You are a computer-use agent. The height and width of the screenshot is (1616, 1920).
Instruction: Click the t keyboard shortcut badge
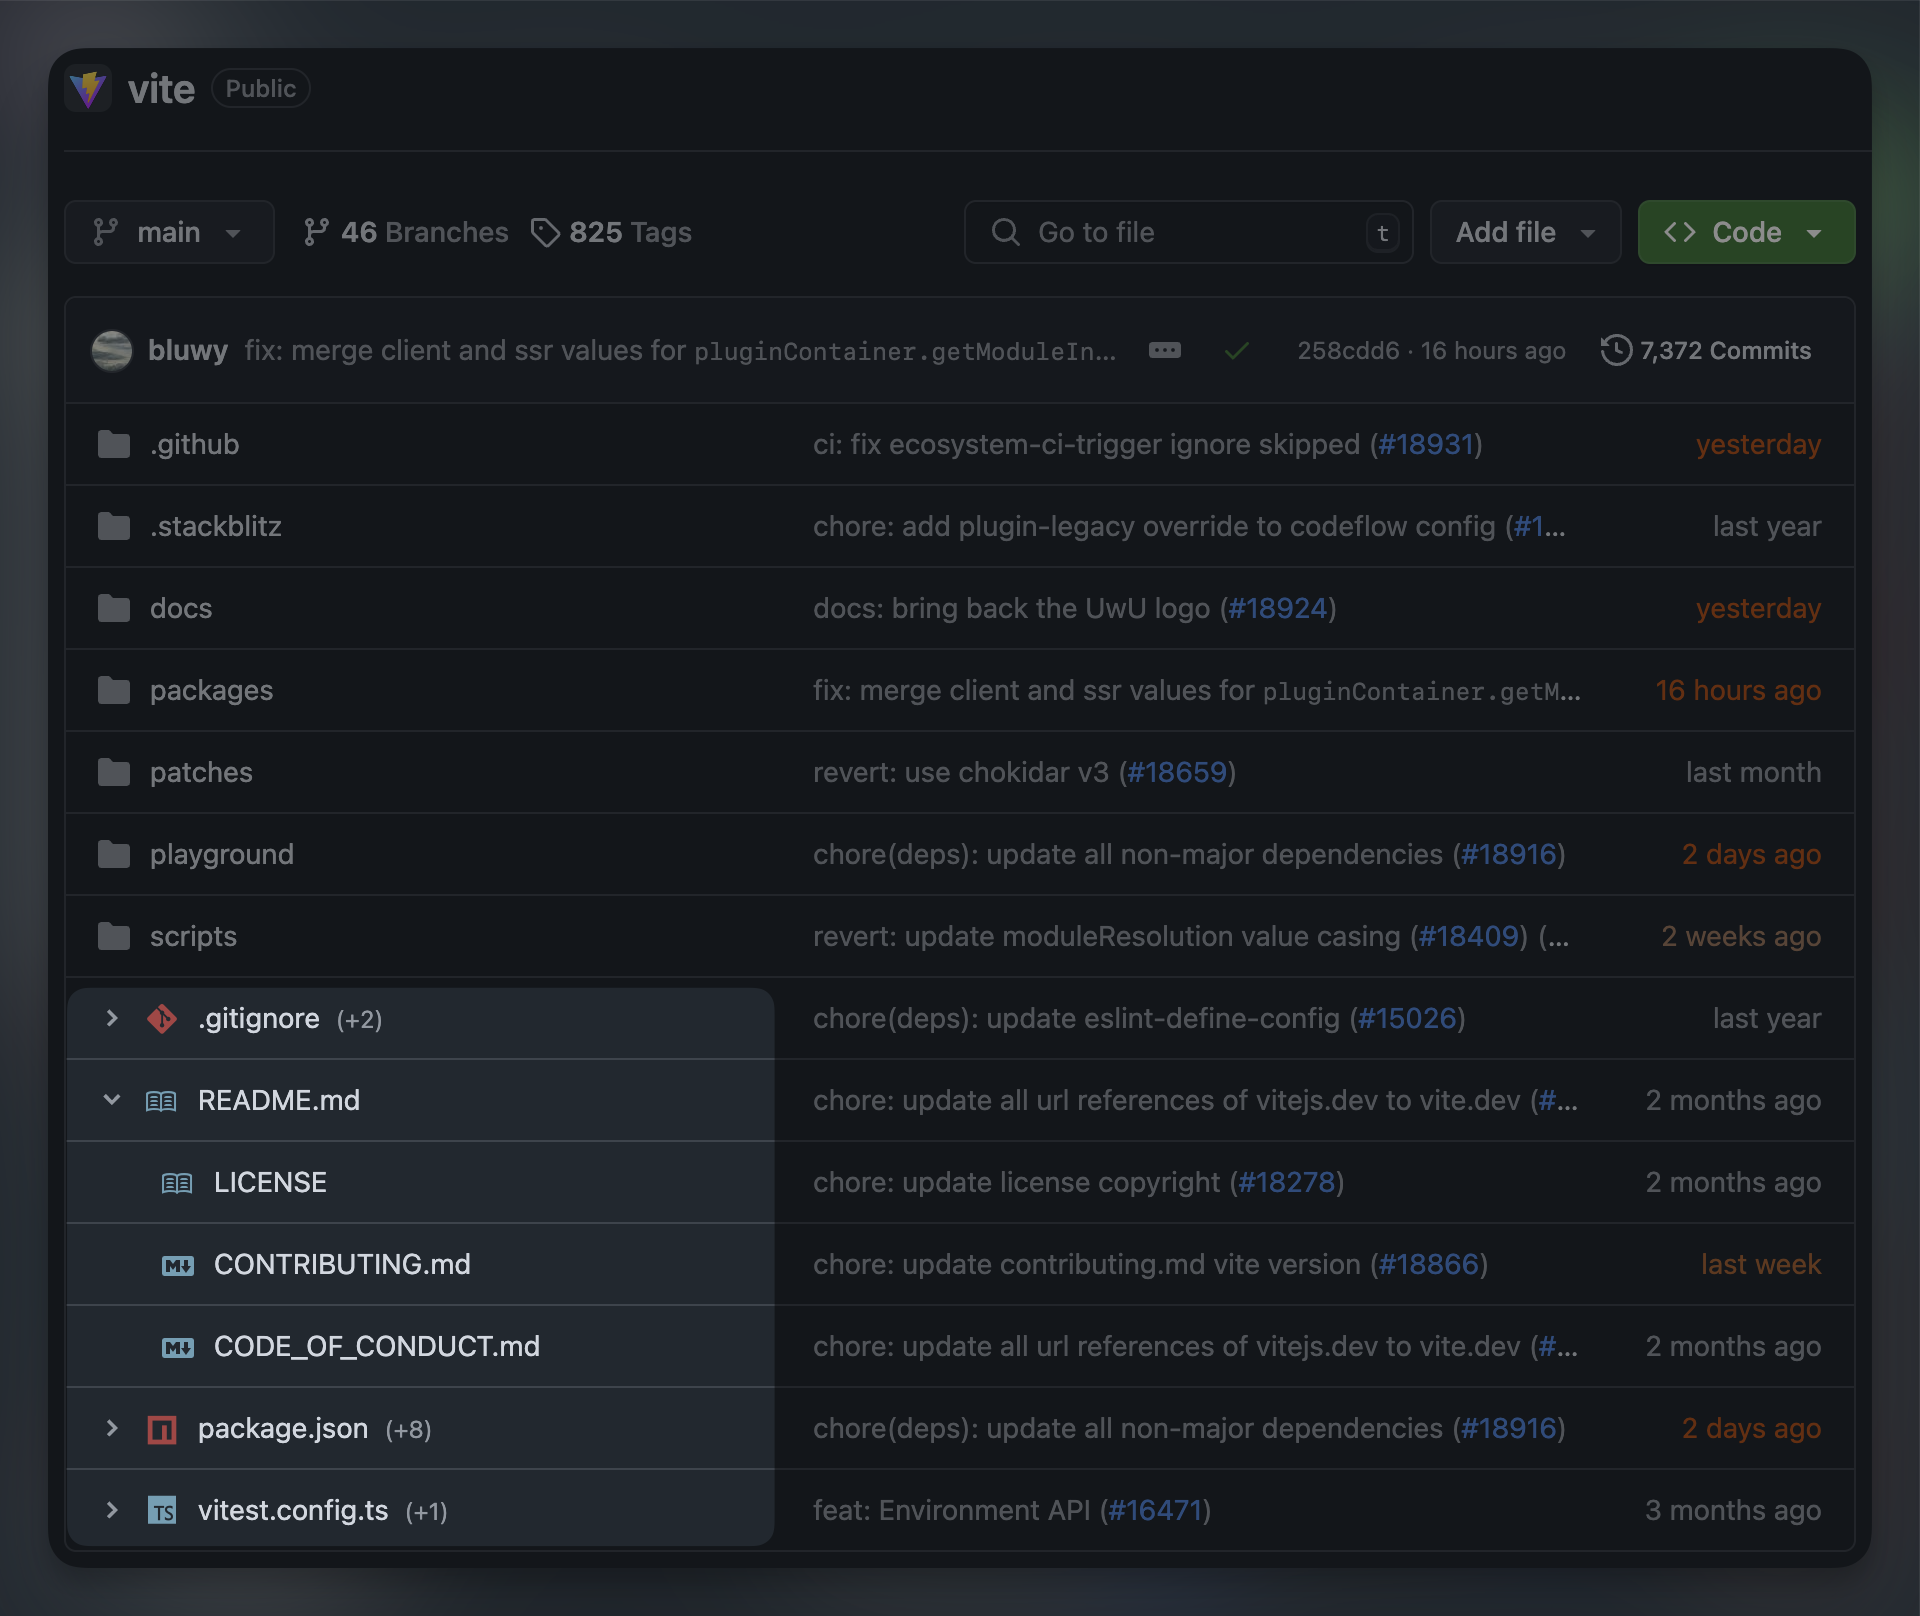tap(1383, 233)
